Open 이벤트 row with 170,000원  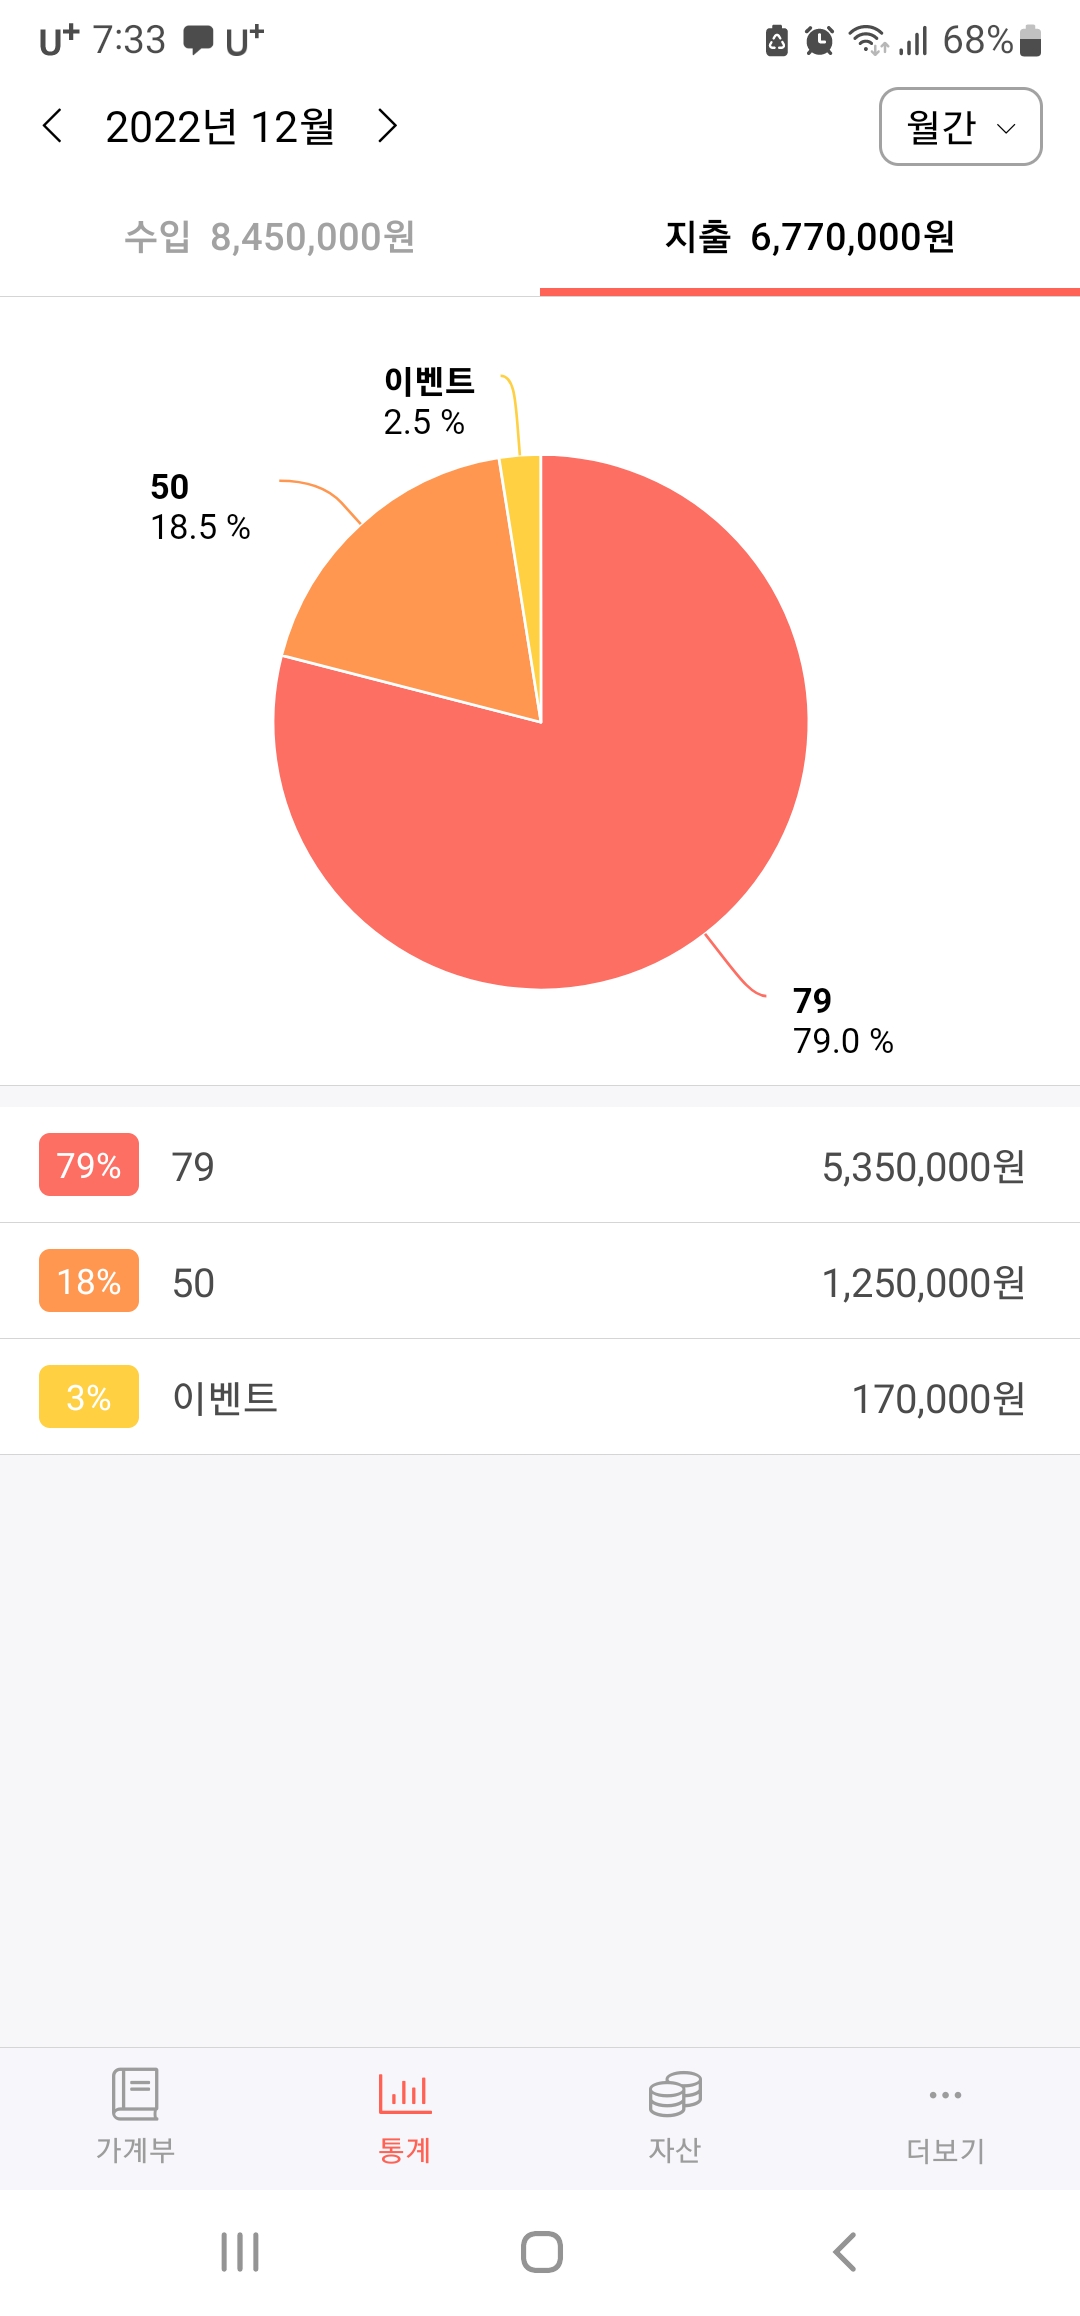pos(540,1397)
